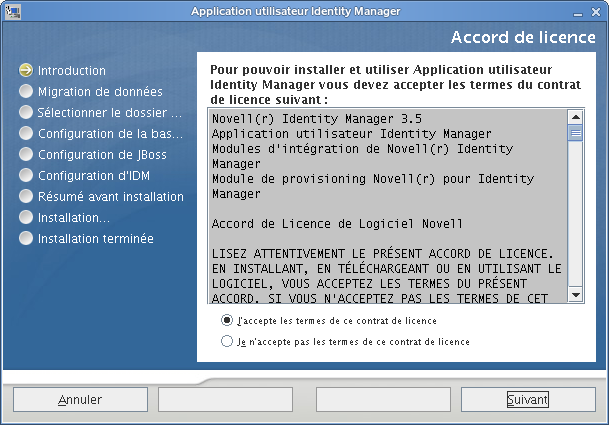Click the Configuration de la base step label
Screen dimensions: 609x425
pos(110,134)
